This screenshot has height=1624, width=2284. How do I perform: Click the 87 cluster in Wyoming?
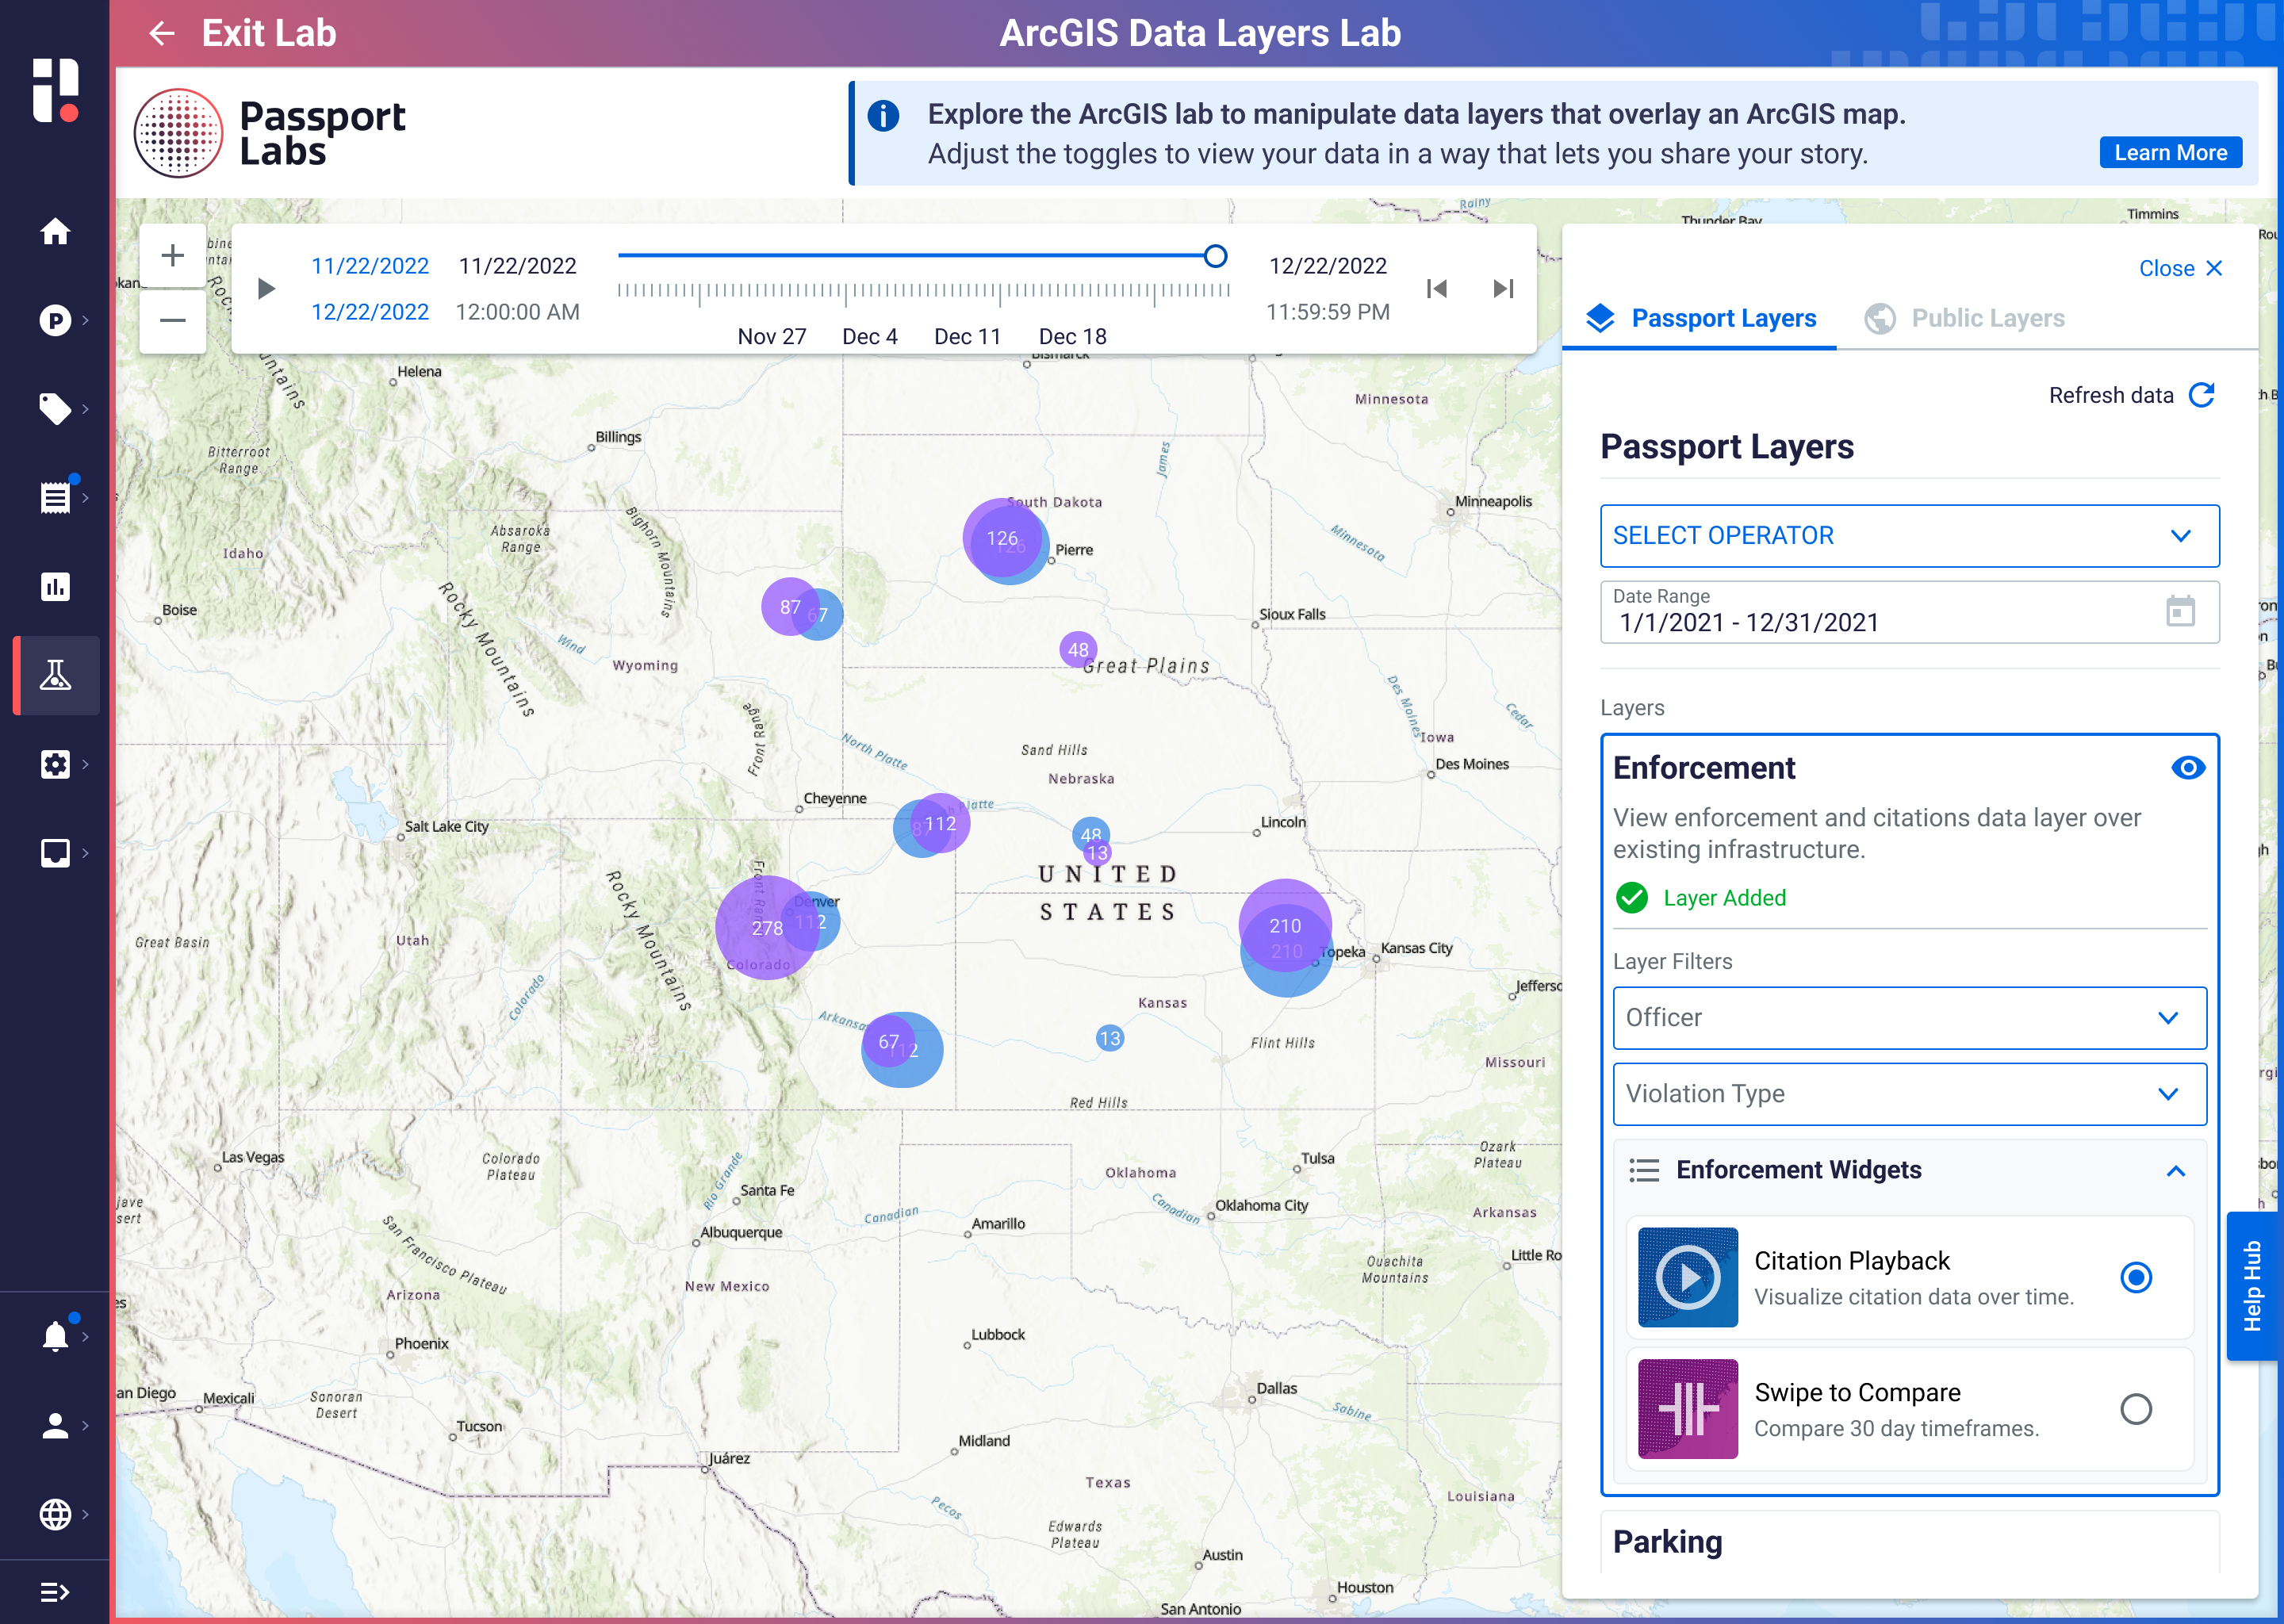tap(790, 607)
